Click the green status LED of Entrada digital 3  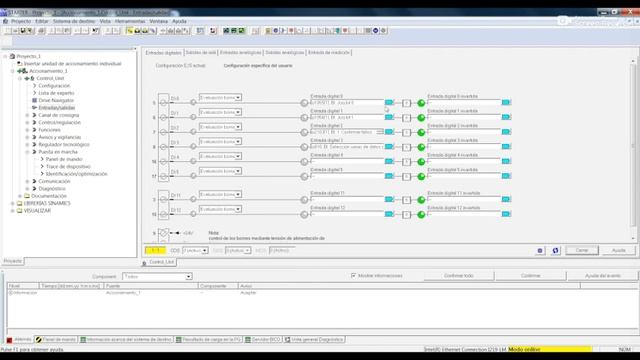[421, 147]
